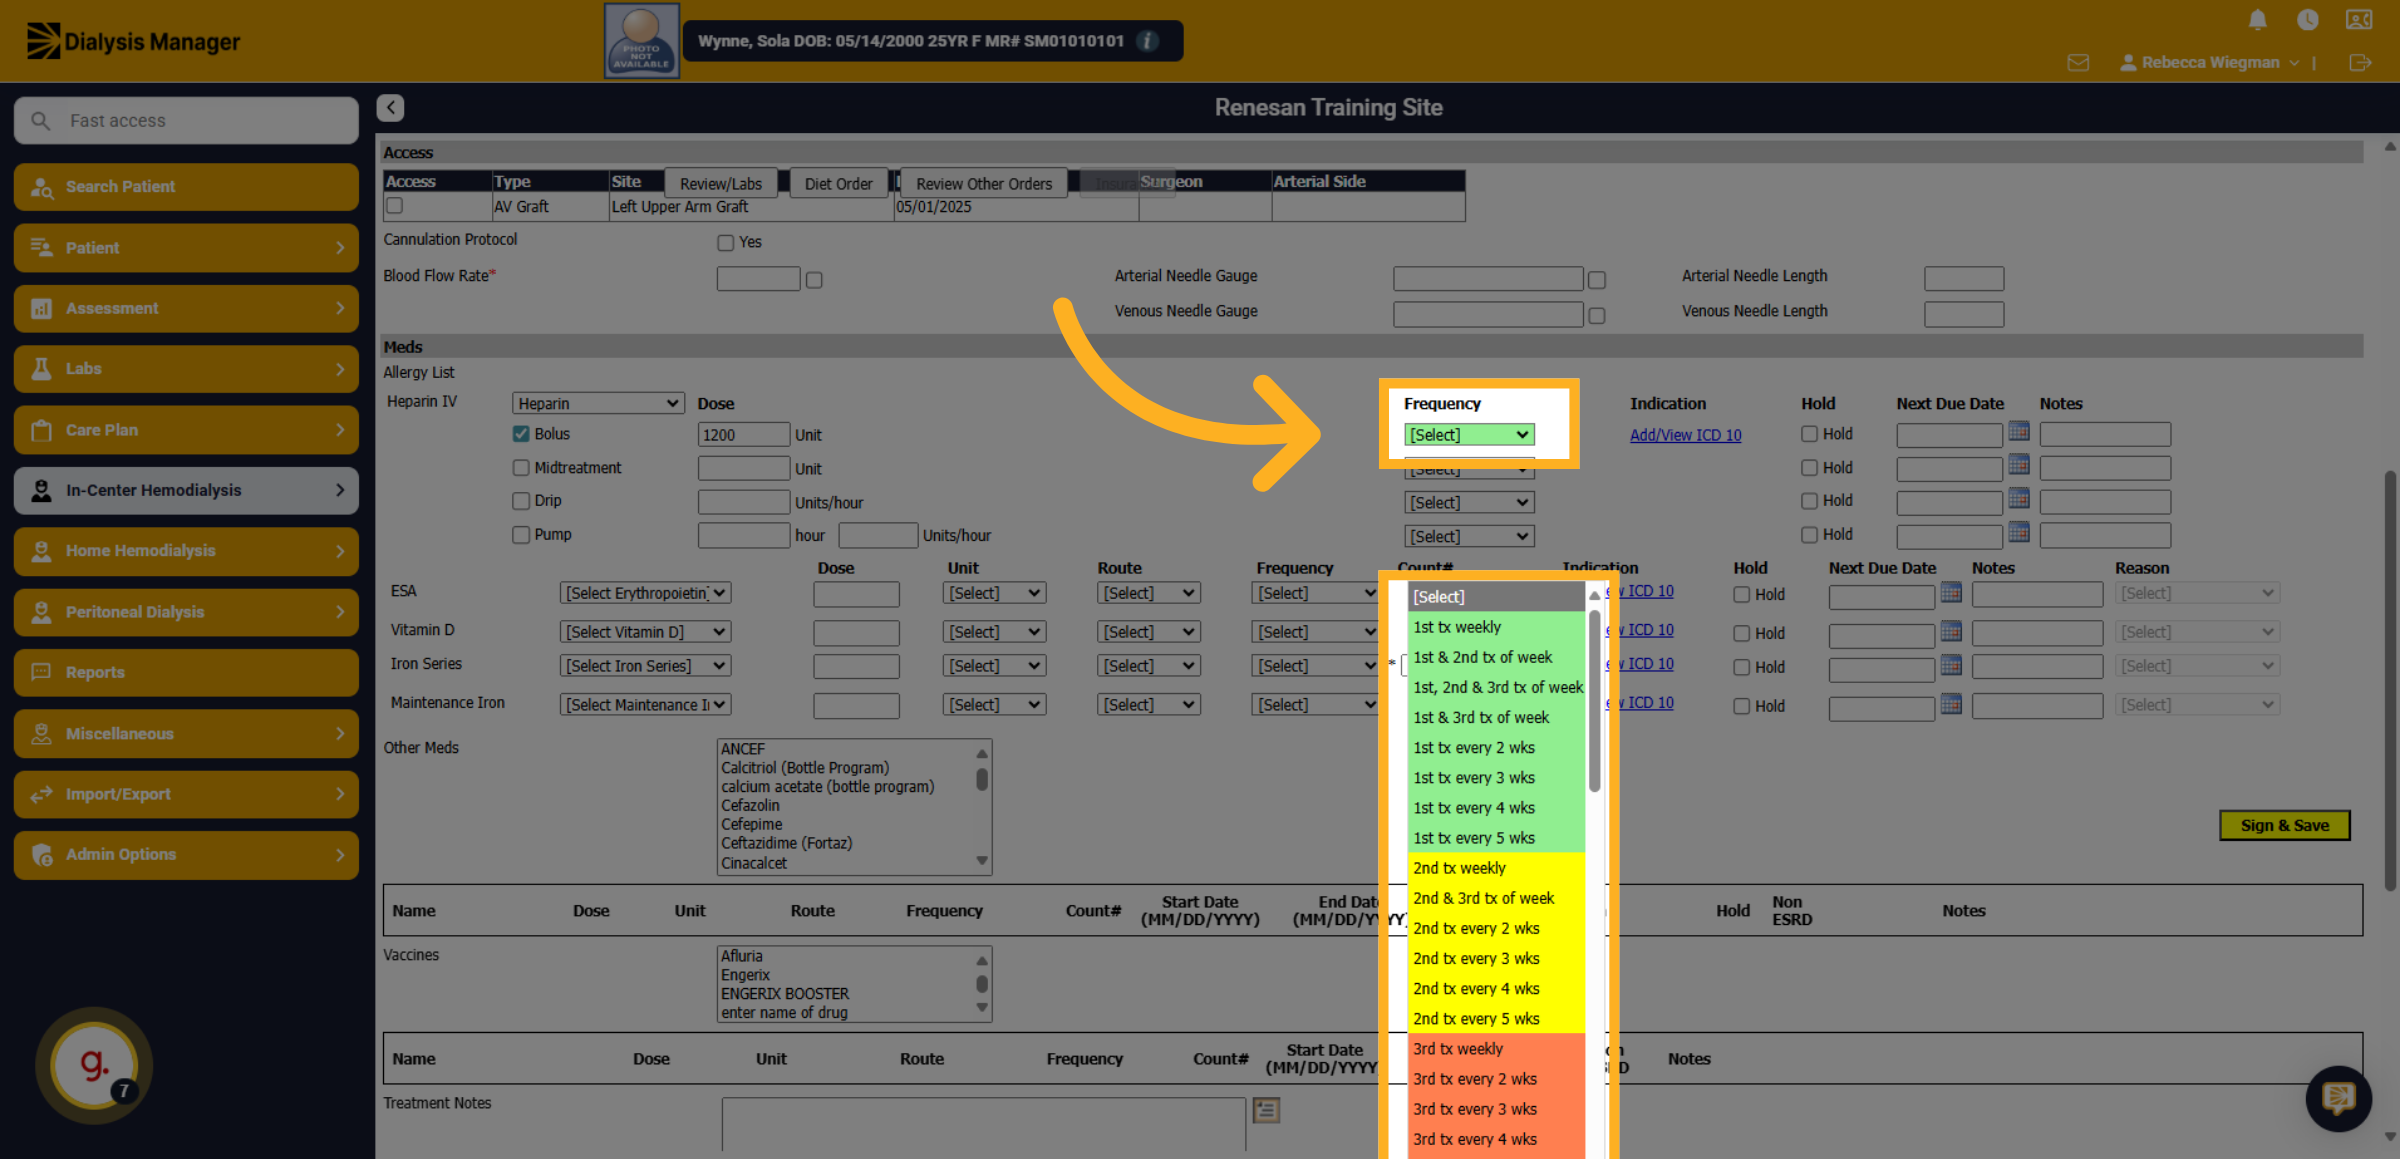Open the In-Center Hemodialysis menu
This screenshot has height=1159, width=2400.
[x=186, y=490]
